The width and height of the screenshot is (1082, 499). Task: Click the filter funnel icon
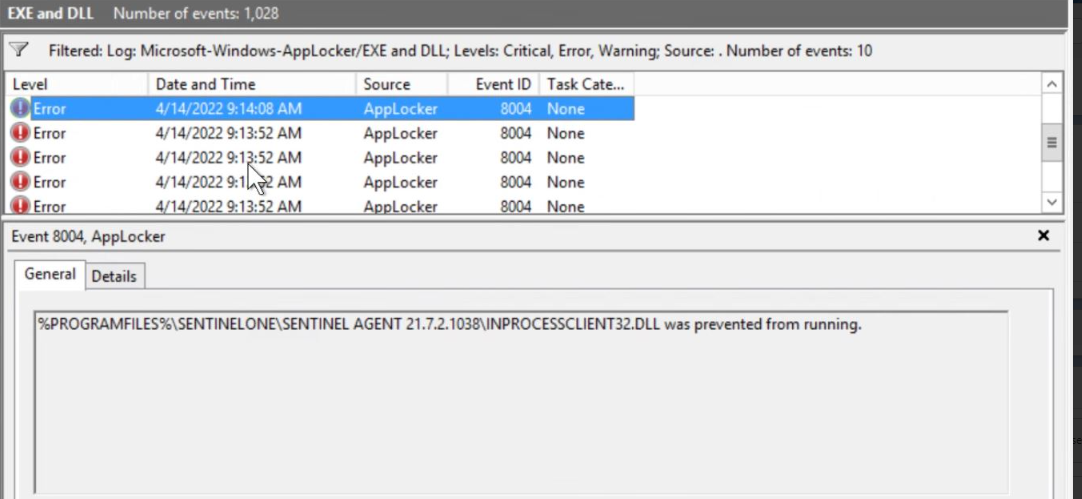pos(18,50)
